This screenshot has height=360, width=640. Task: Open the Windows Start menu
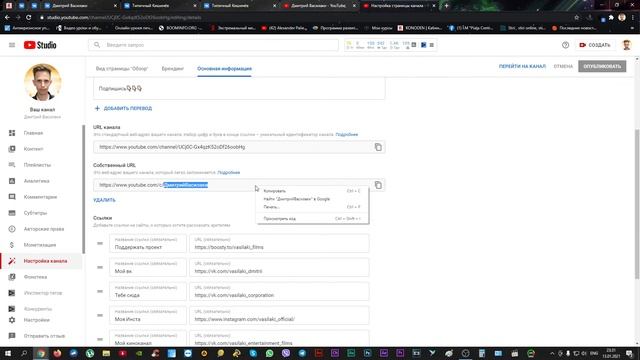(x=7, y=353)
